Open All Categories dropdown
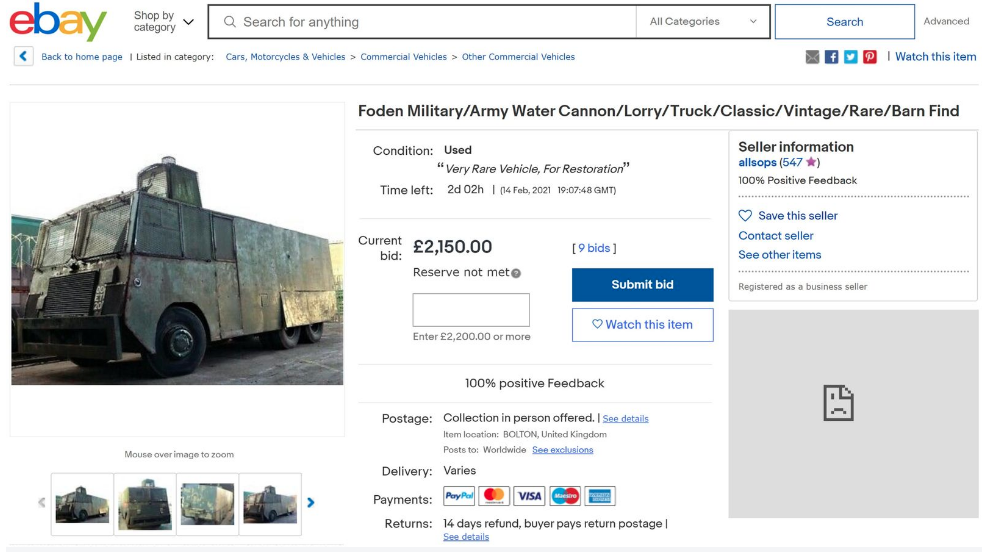This screenshot has height=552, width=1001. 703,22
